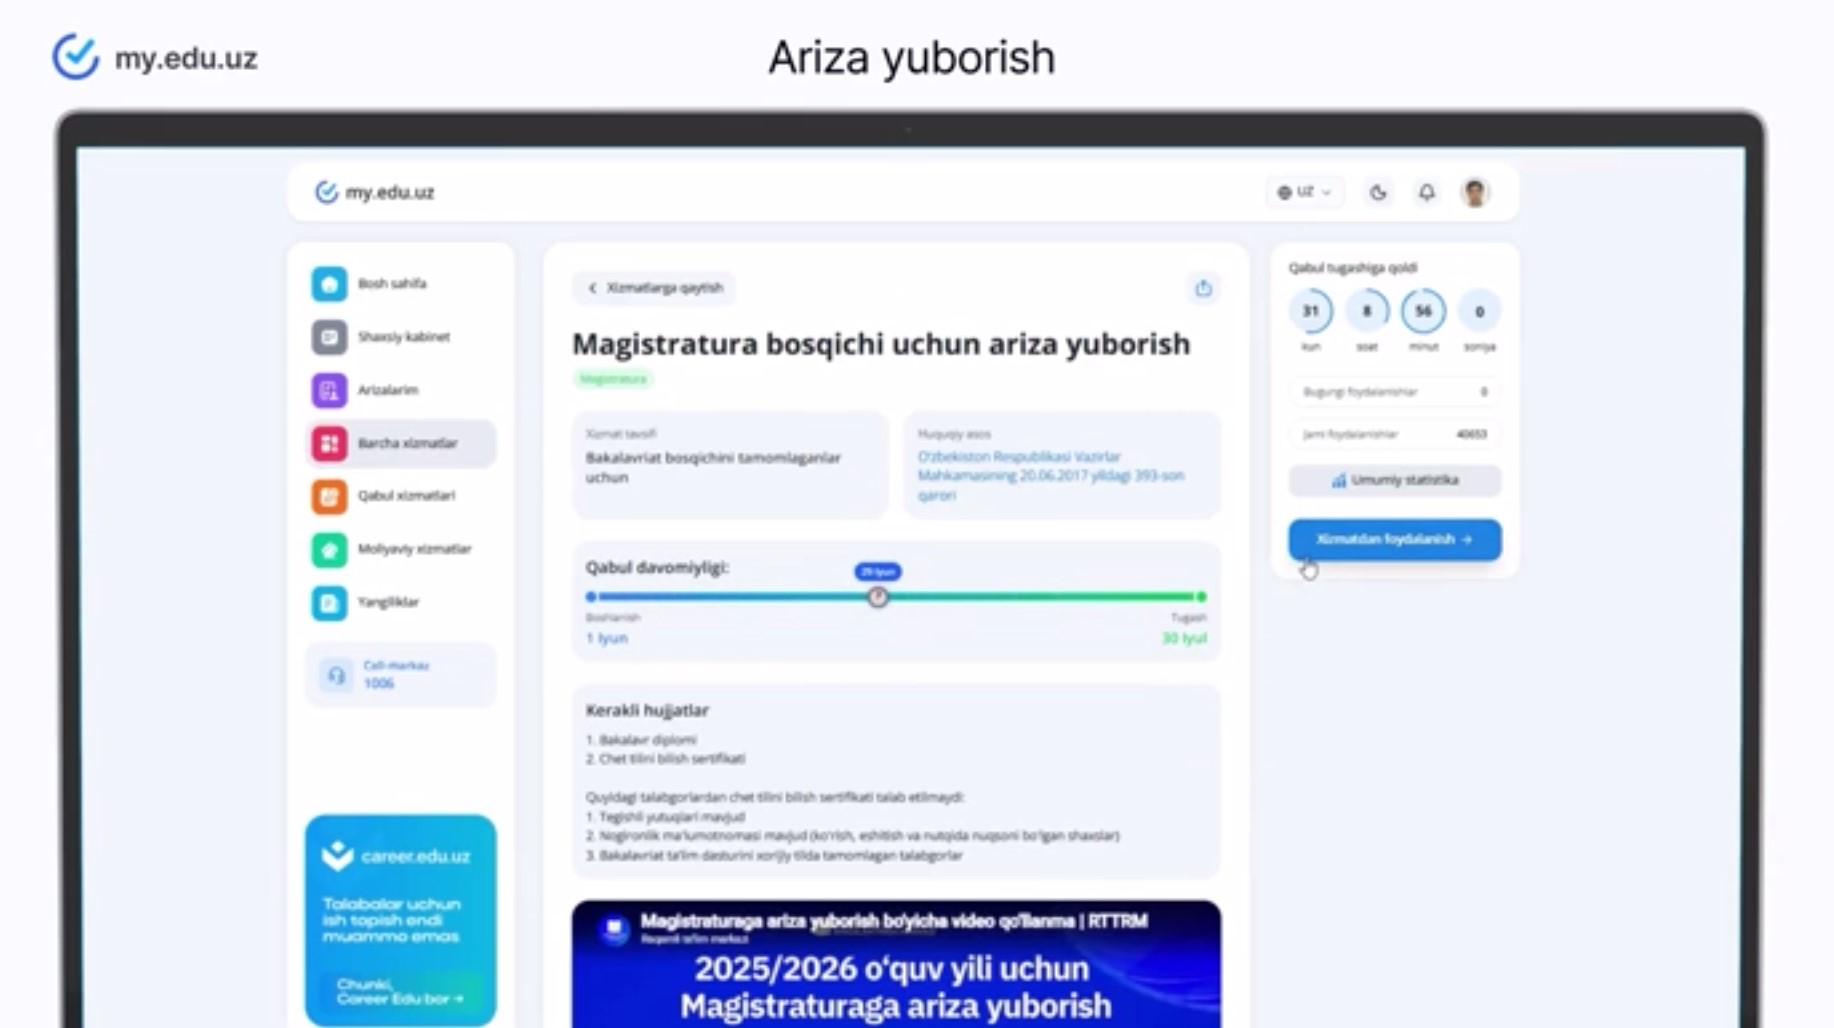Click the Yangiliklar label in the sidebar

388,602
